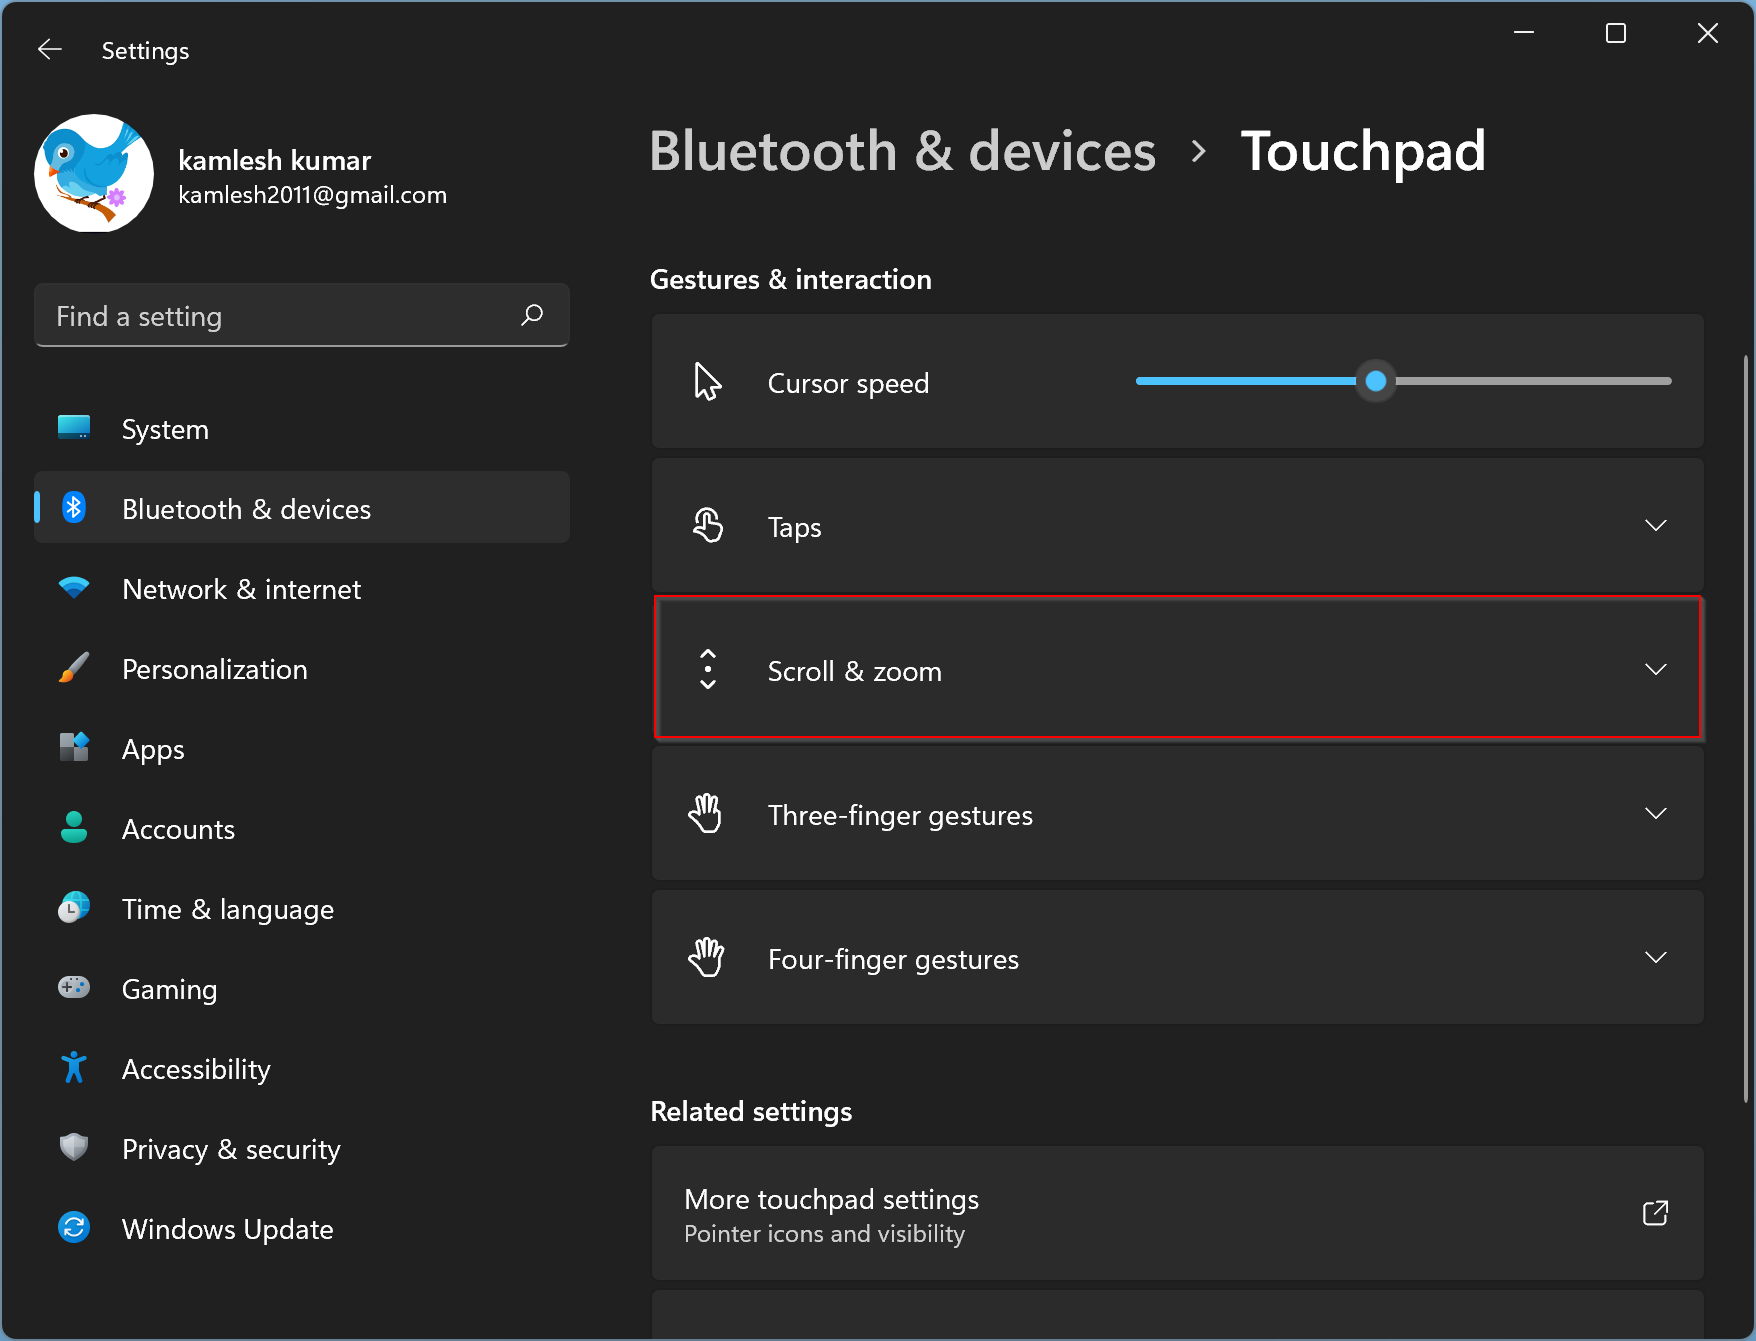The image size is (1756, 1341).
Task: Click the Cursor speed slider thumb
Action: pos(1376,381)
